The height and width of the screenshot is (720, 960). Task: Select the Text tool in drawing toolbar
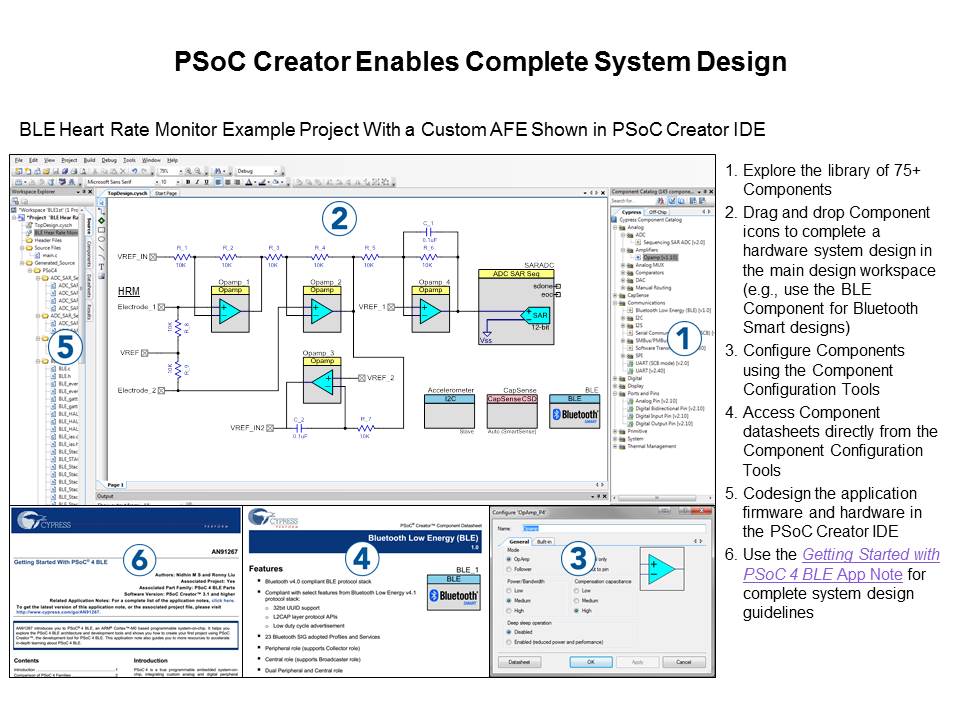(x=101, y=265)
